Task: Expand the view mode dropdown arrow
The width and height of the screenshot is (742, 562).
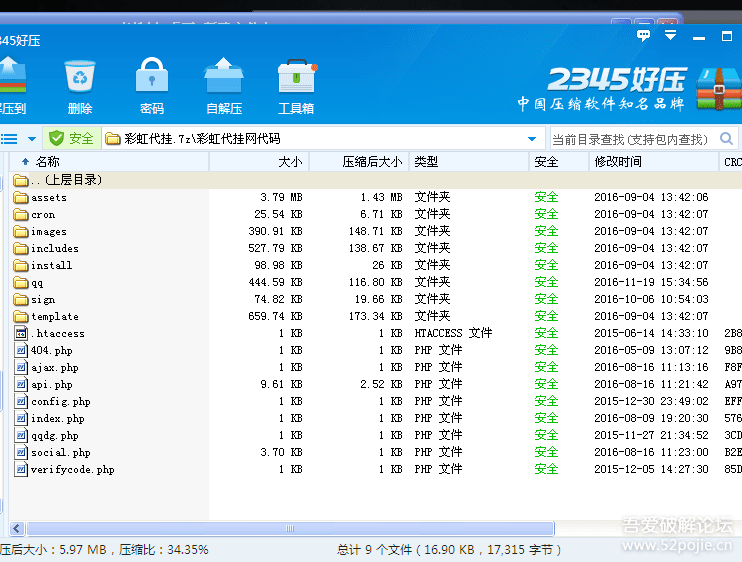Action: [32, 139]
